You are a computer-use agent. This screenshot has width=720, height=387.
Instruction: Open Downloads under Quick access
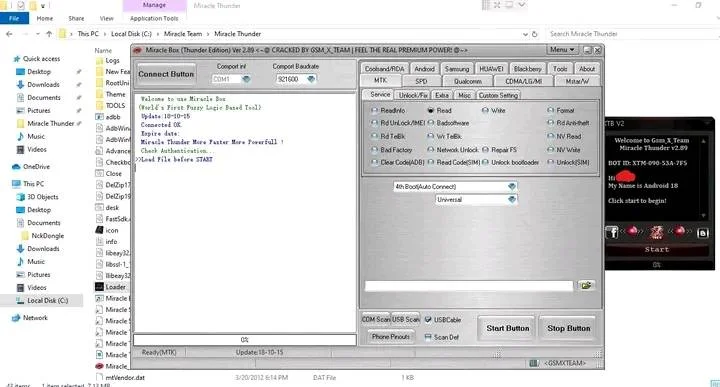pos(43,84)
